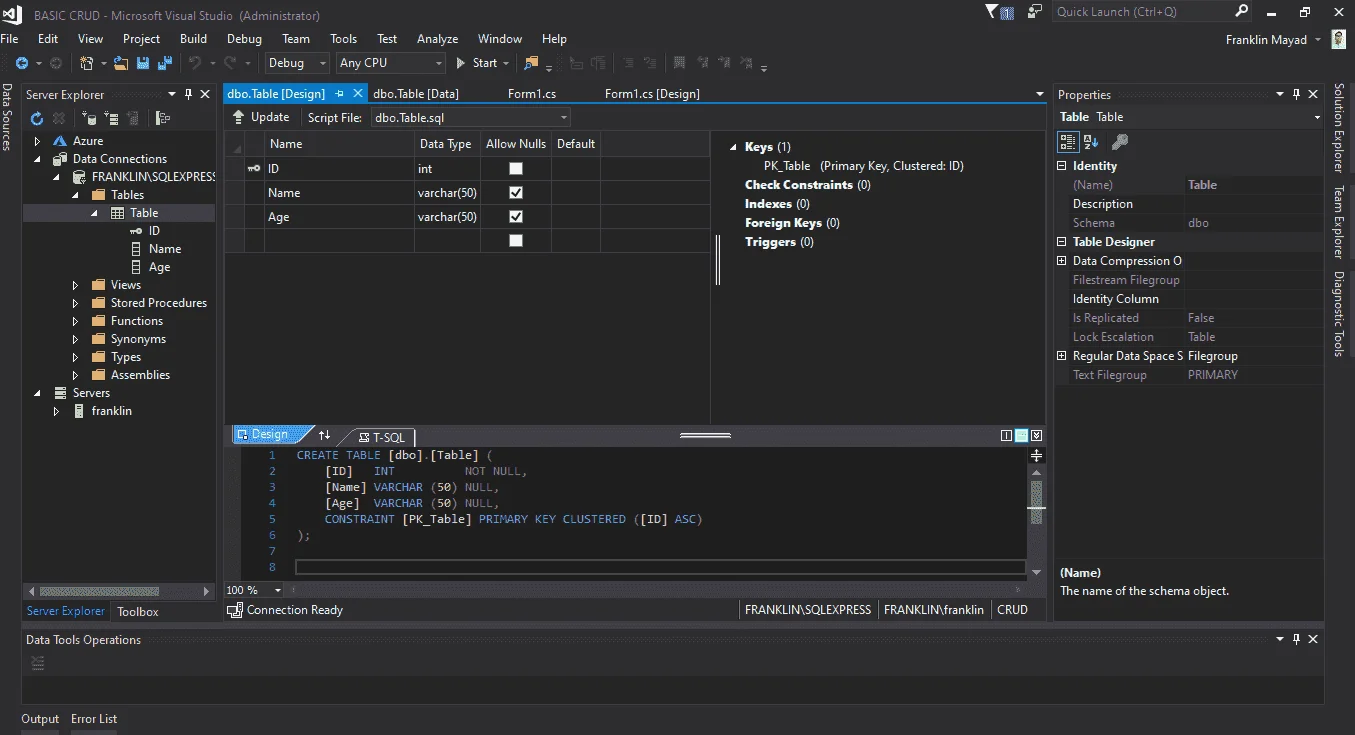Click the vertical split layout icon
Image resolution: width=1355 pixels, height=735 pixels.
1006,435
